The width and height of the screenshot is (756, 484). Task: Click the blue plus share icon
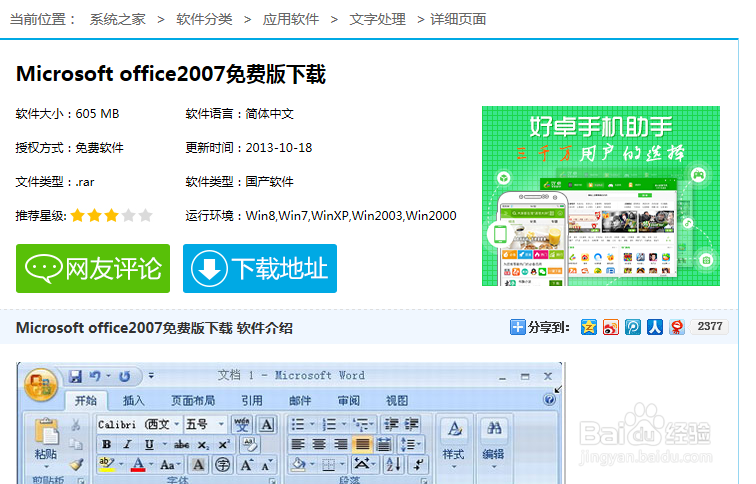tap(518, 327)
